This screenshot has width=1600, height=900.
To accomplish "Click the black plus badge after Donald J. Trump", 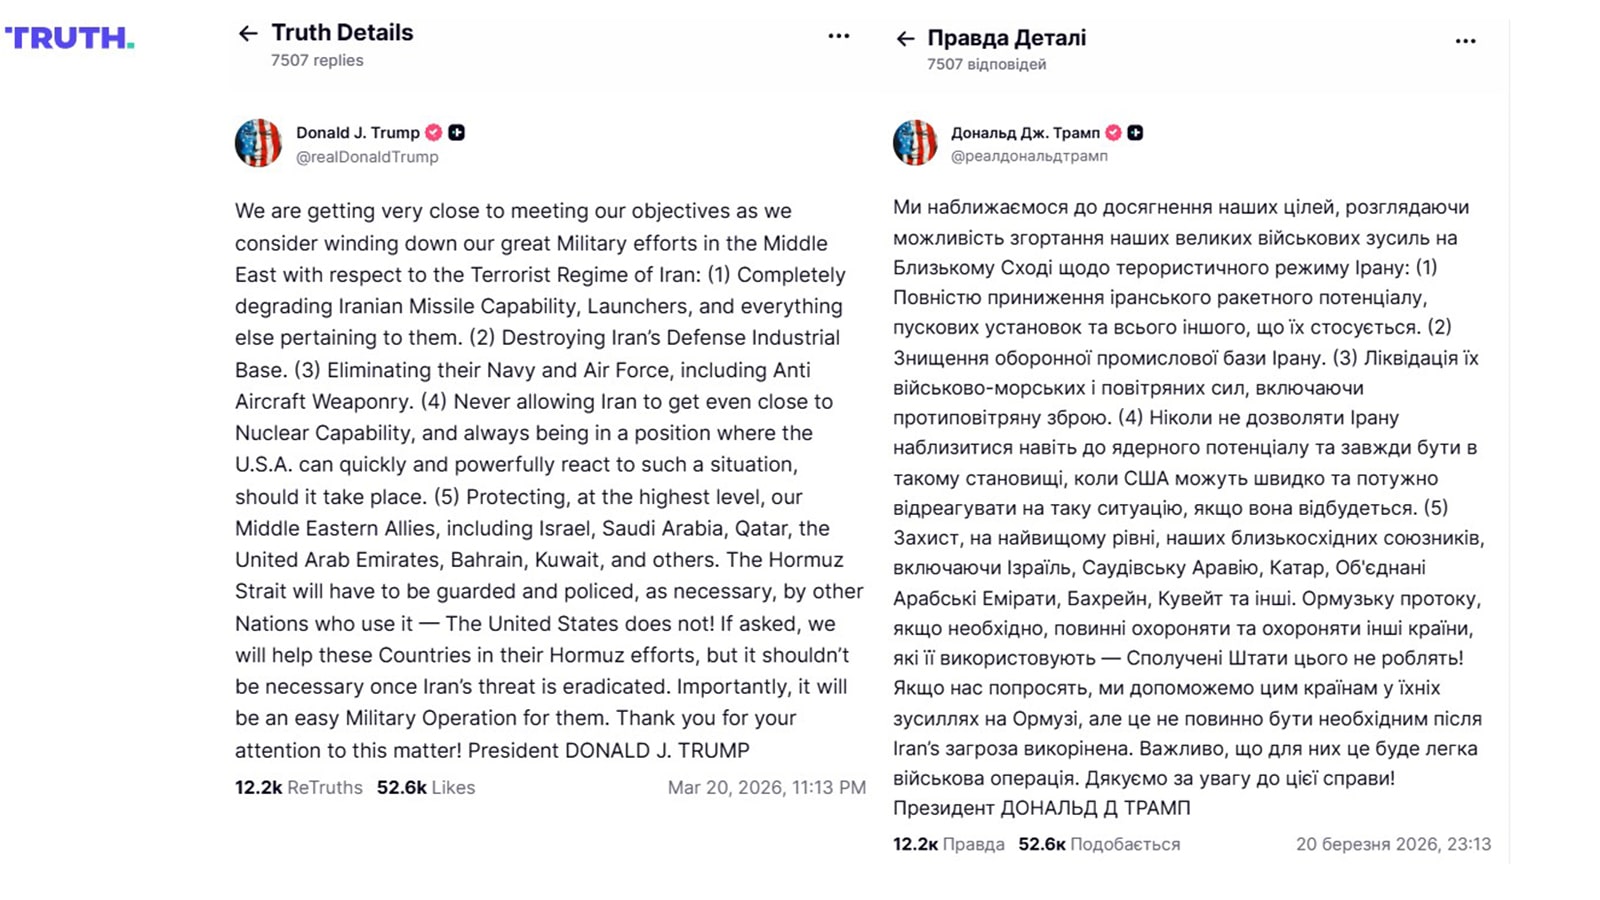I will [x=456, y=132].
